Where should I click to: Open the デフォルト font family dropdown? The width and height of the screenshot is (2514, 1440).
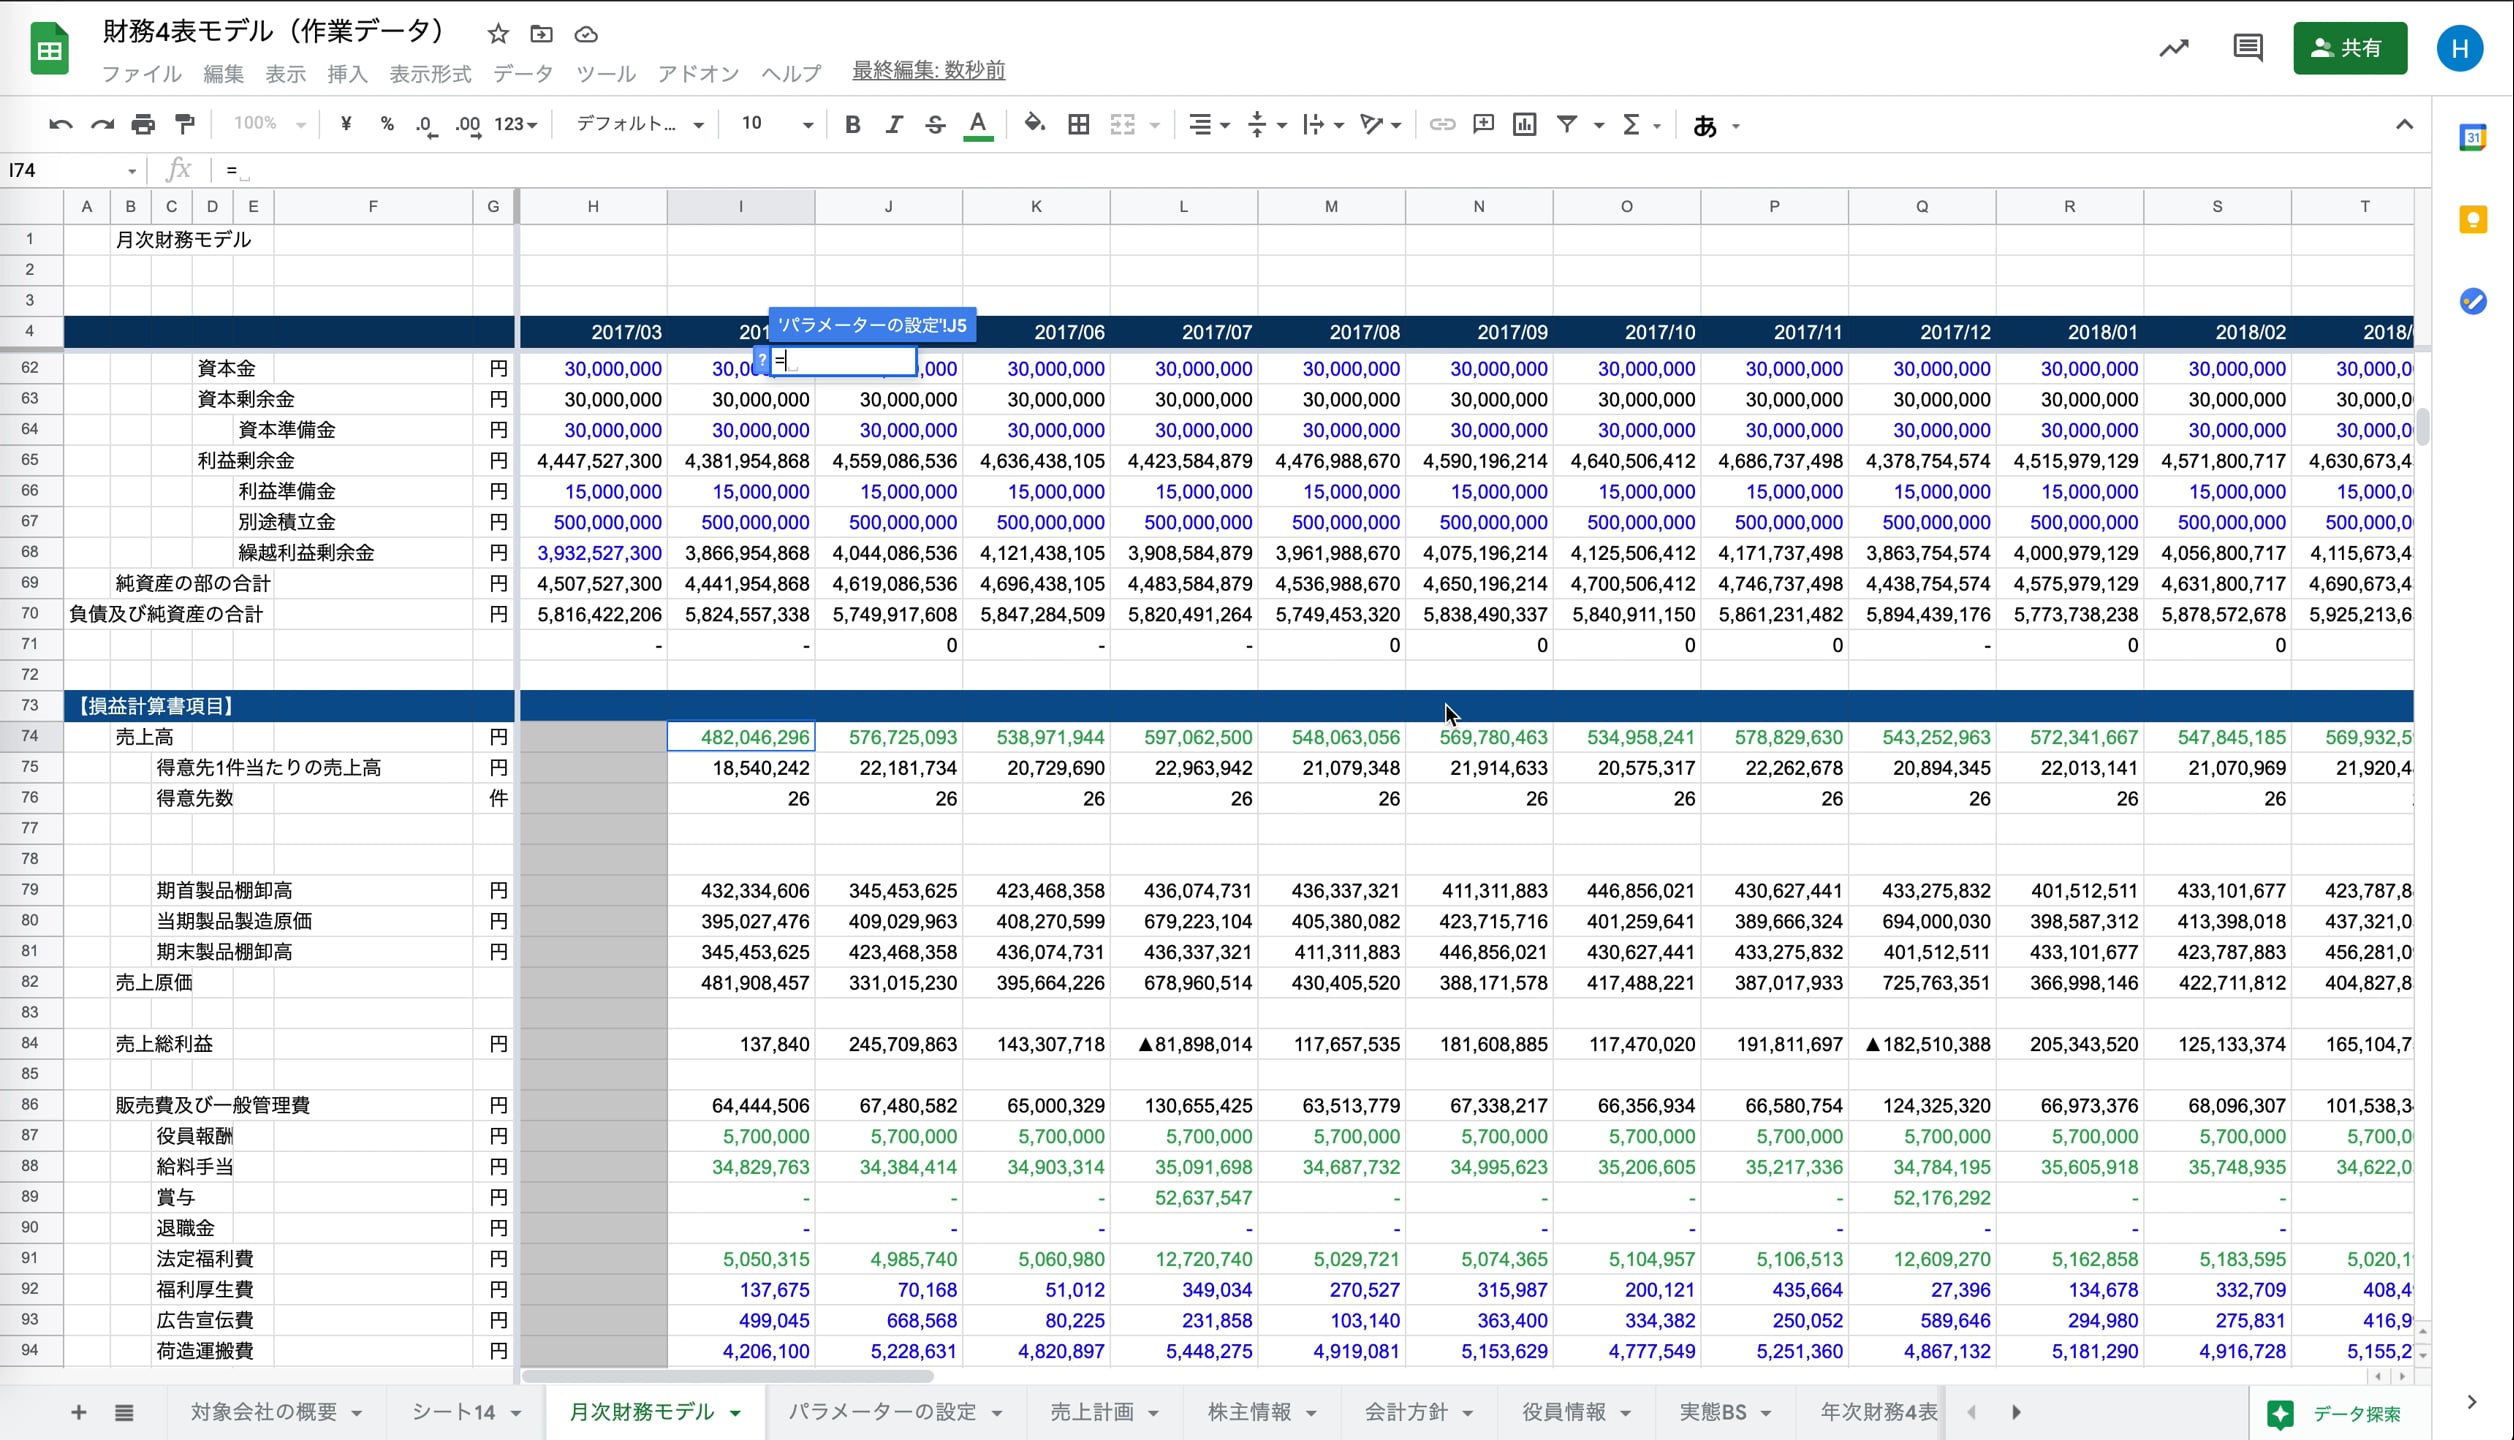click(x=640, y=124)
